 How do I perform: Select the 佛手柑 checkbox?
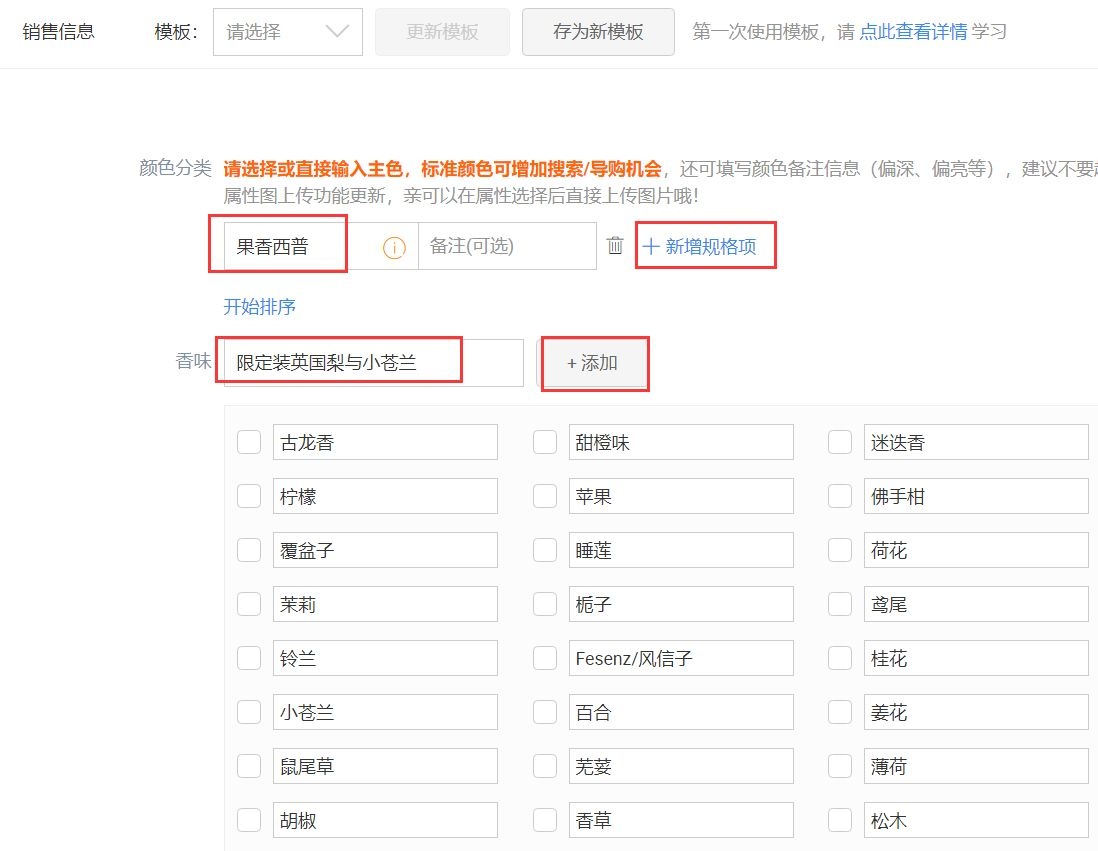(x=840, y=496)
